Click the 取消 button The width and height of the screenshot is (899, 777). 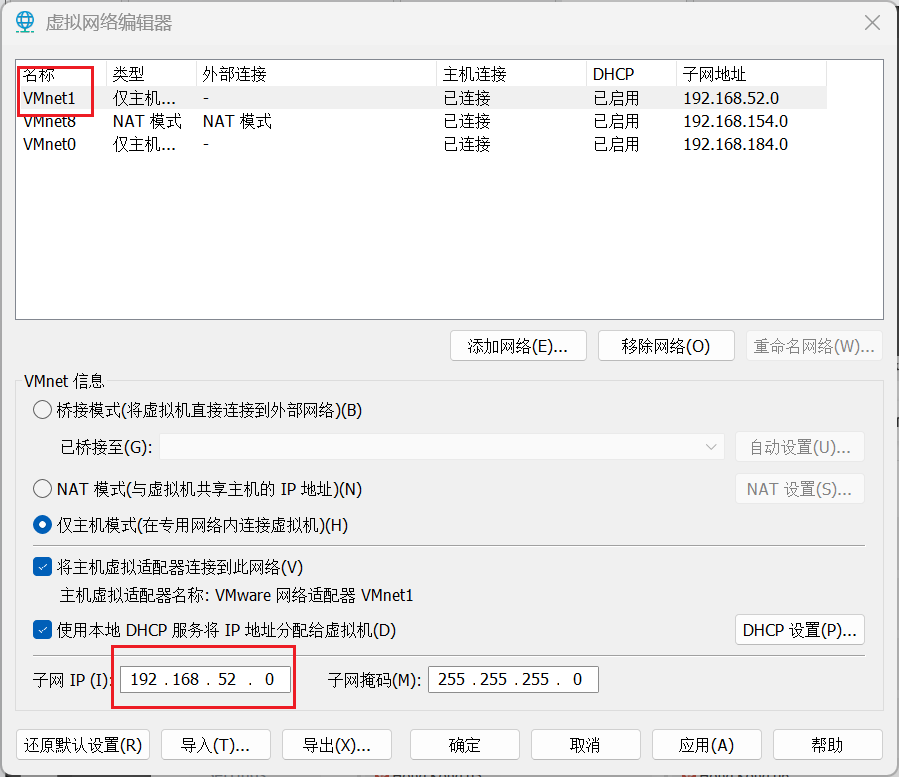pyautogui.click(x=585, y=745)
